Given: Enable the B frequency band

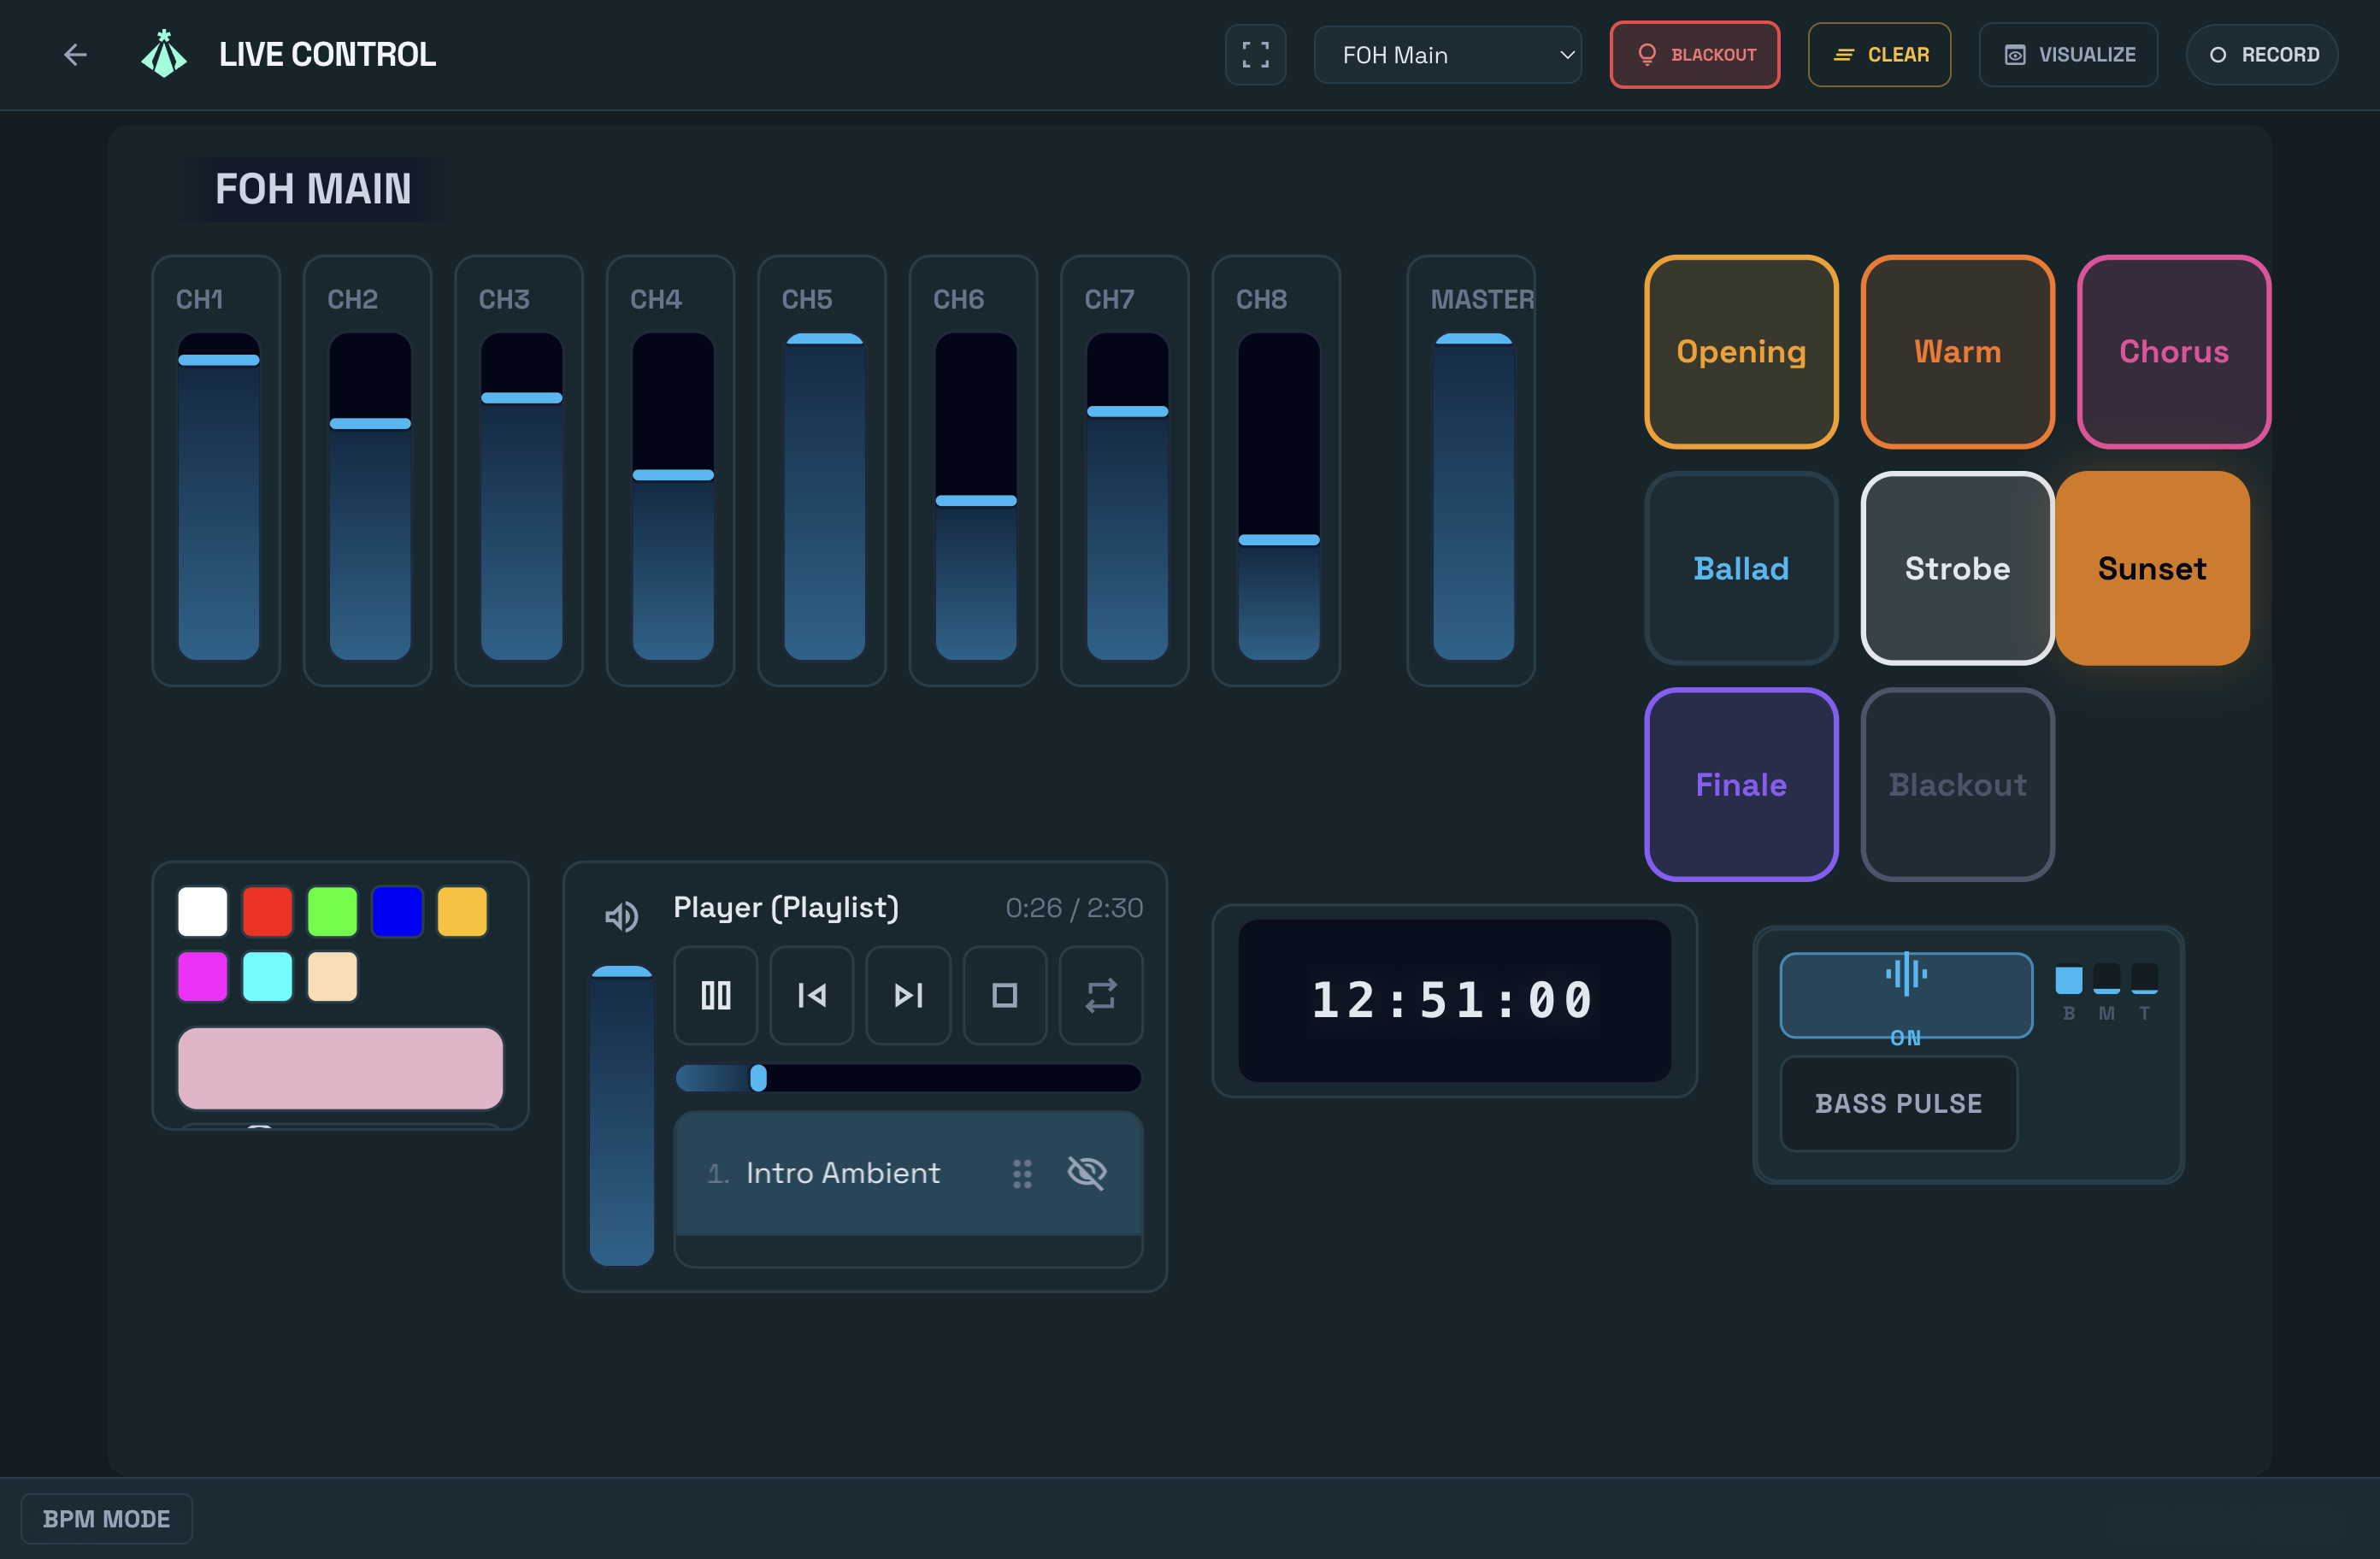Looking at the screenshot, I should point(2069,980).
